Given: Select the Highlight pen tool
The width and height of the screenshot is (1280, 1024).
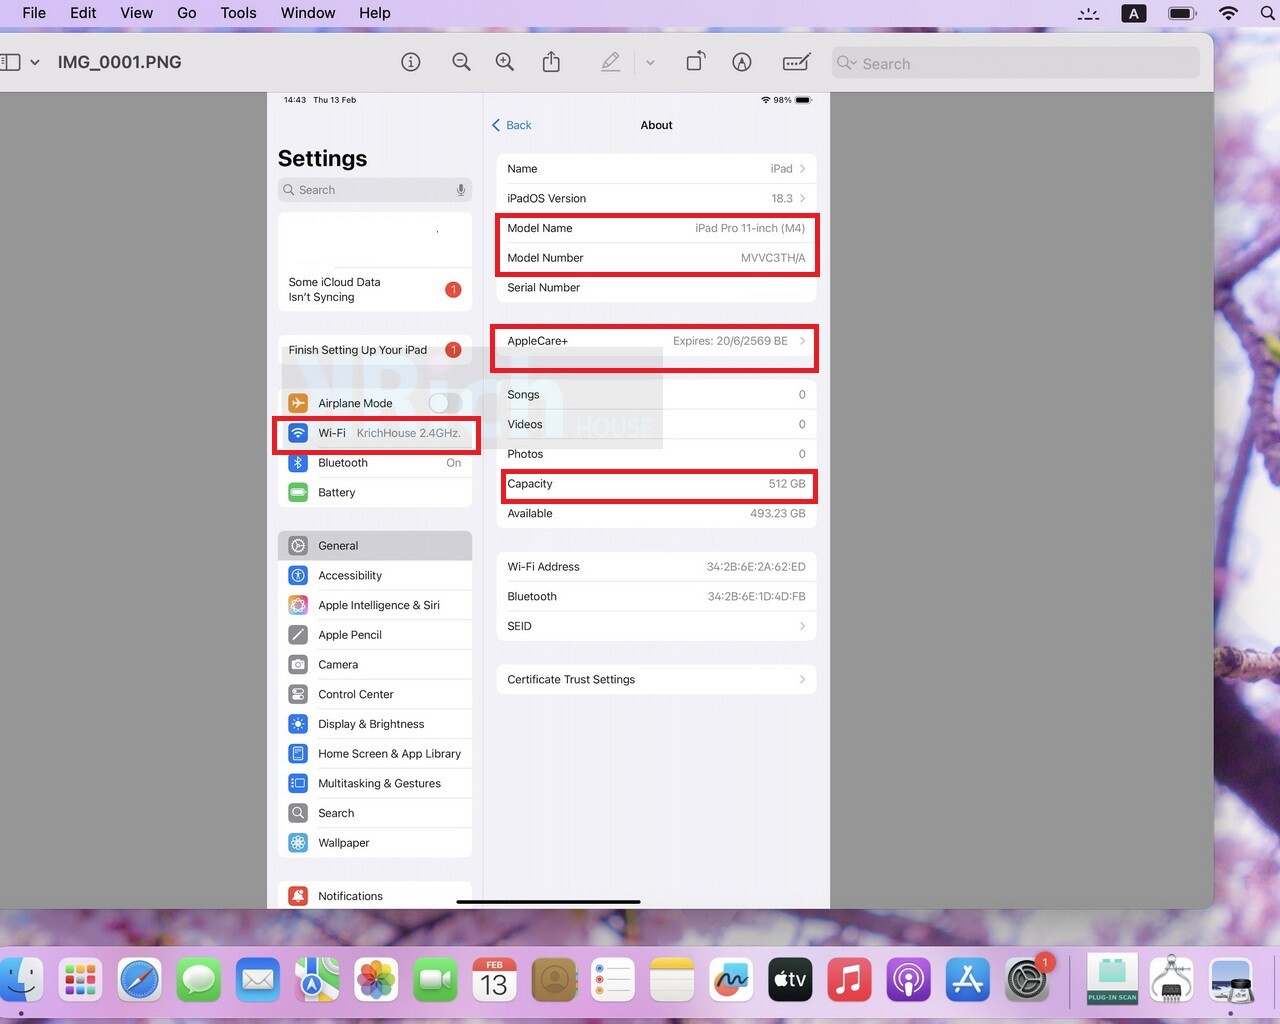Looking at the screenshot, I should coord(610,62).
